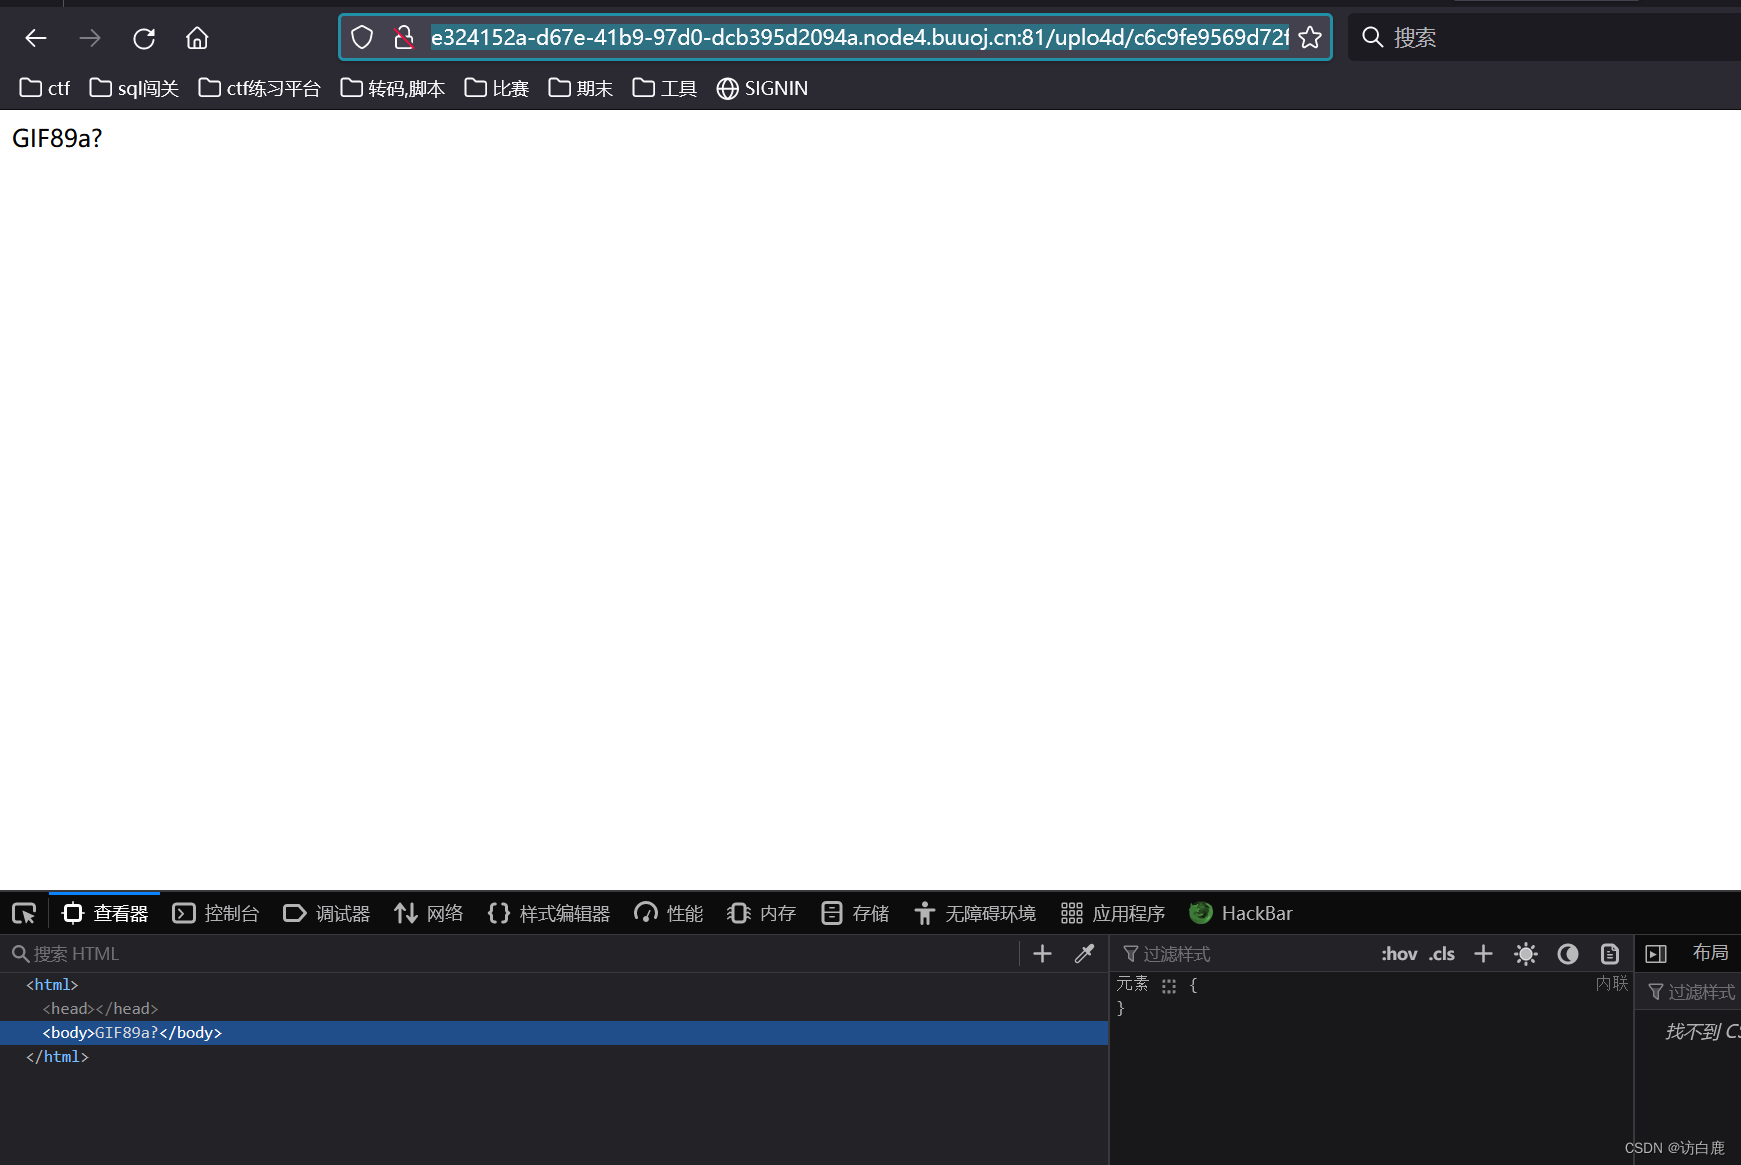The width and height of the screenshot is (1741, 1165).
Task: Enable light color scheme simulation
Action: click(1525, 953)
